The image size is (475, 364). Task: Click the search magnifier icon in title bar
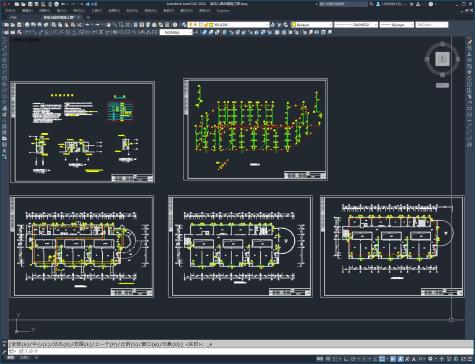[x=371, y=4]
